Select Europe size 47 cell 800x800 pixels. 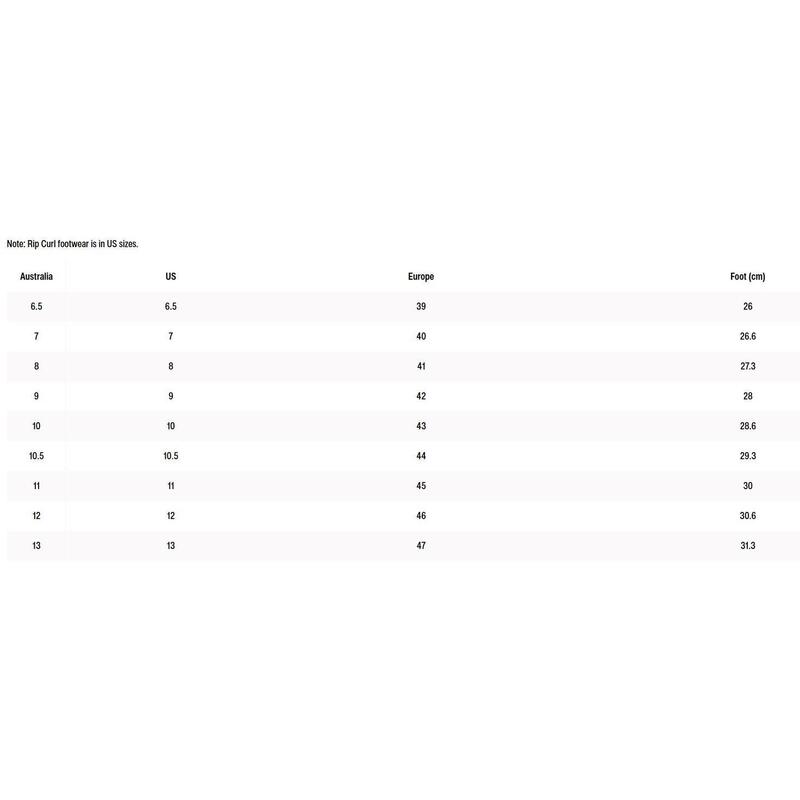click(x=421, y=546)
